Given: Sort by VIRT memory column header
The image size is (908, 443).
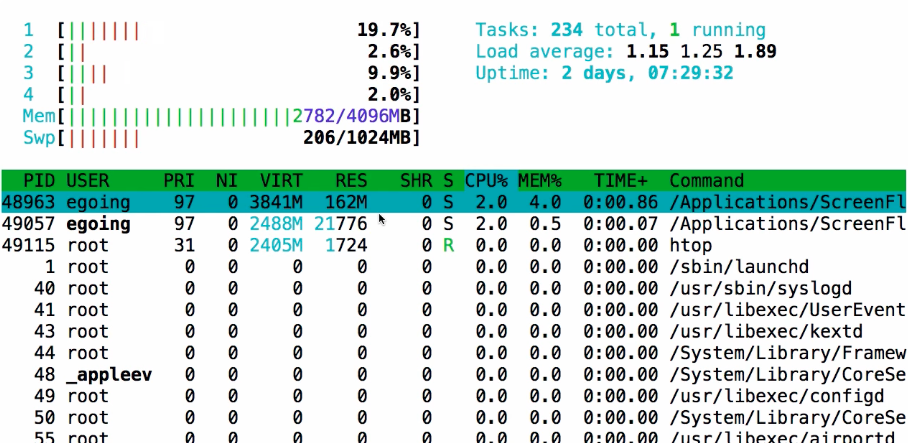Looking at the screenshot, I should 281,181.
